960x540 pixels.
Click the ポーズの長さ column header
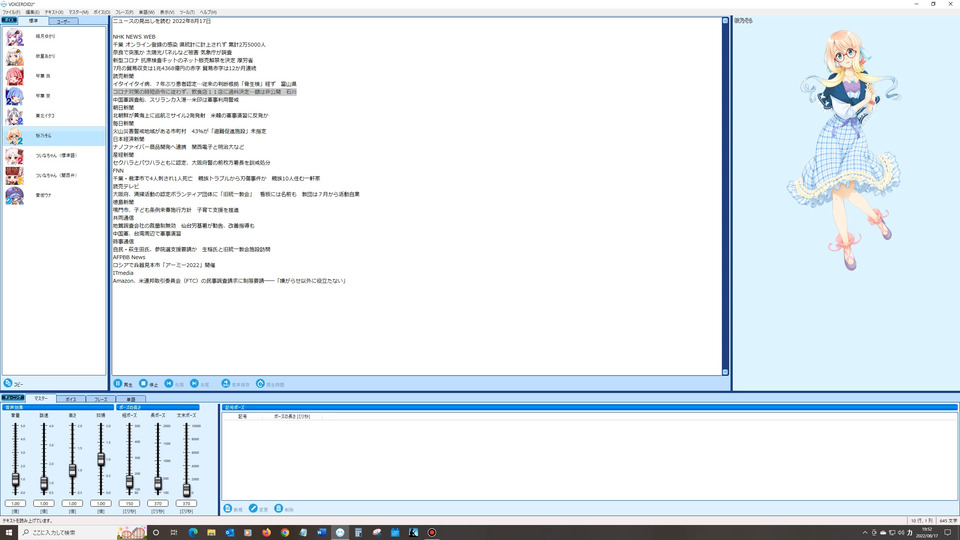coord(292,416)
